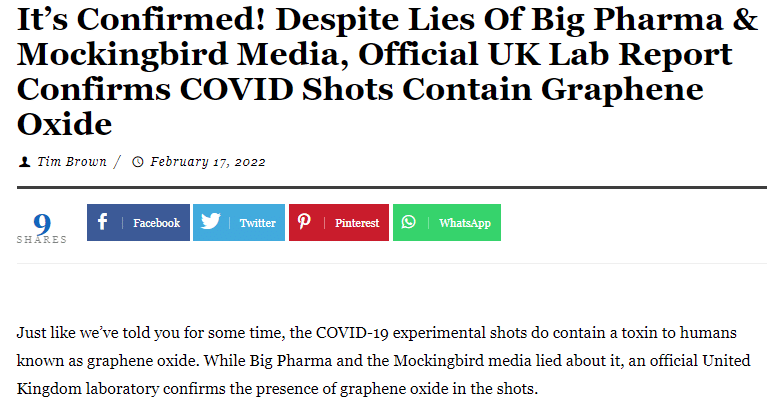This screenshot has width=782, height=411.
Task: Click the WhatsApp phone bubble icon
Action: [x=408, y=222]
